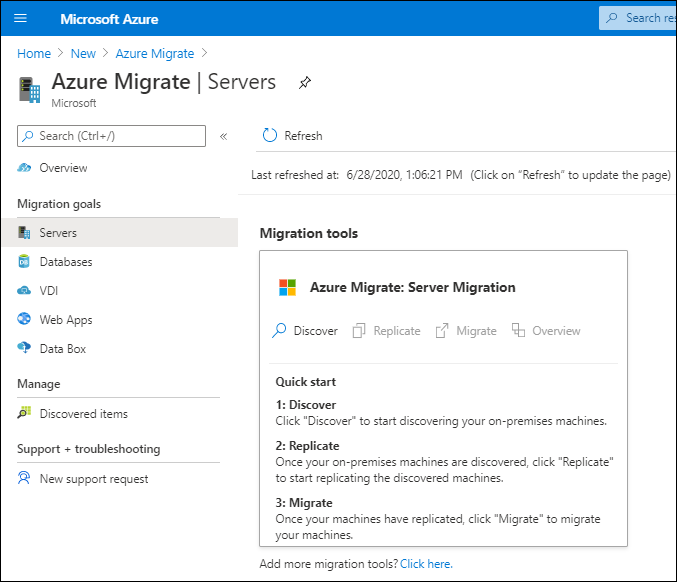Click the Overview cloud icon in sidebar
The height and width of the screenshot is (582, 677).
[24, 168]
